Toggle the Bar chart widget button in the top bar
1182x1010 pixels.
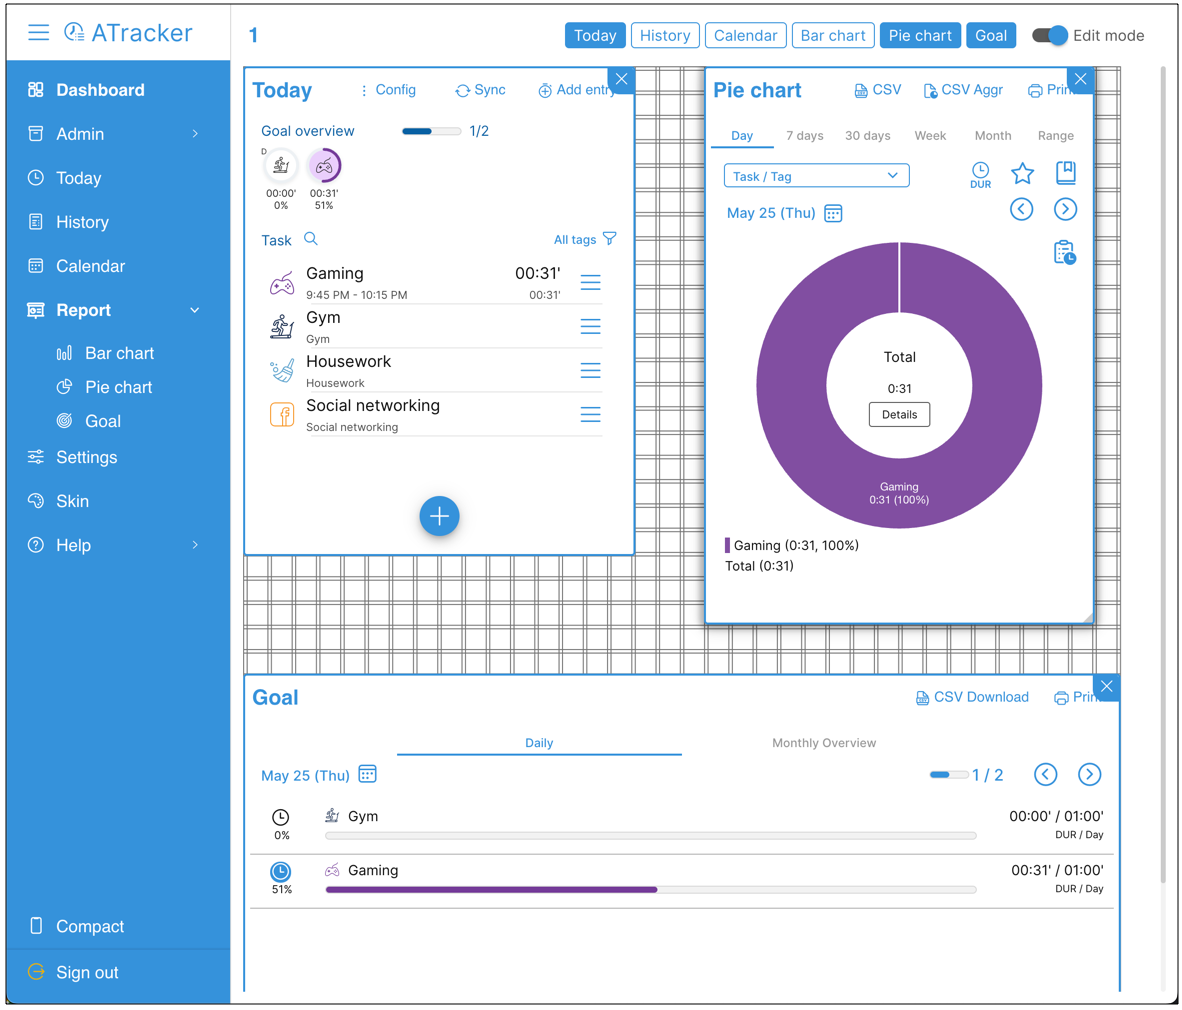click(833, 35)
